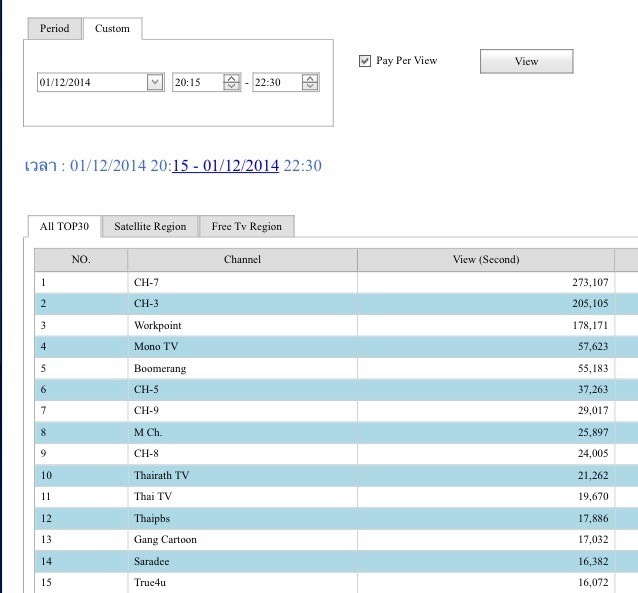Click the date input field 01/12/2014
Screen dimensions: 638x593
(91, 83)
